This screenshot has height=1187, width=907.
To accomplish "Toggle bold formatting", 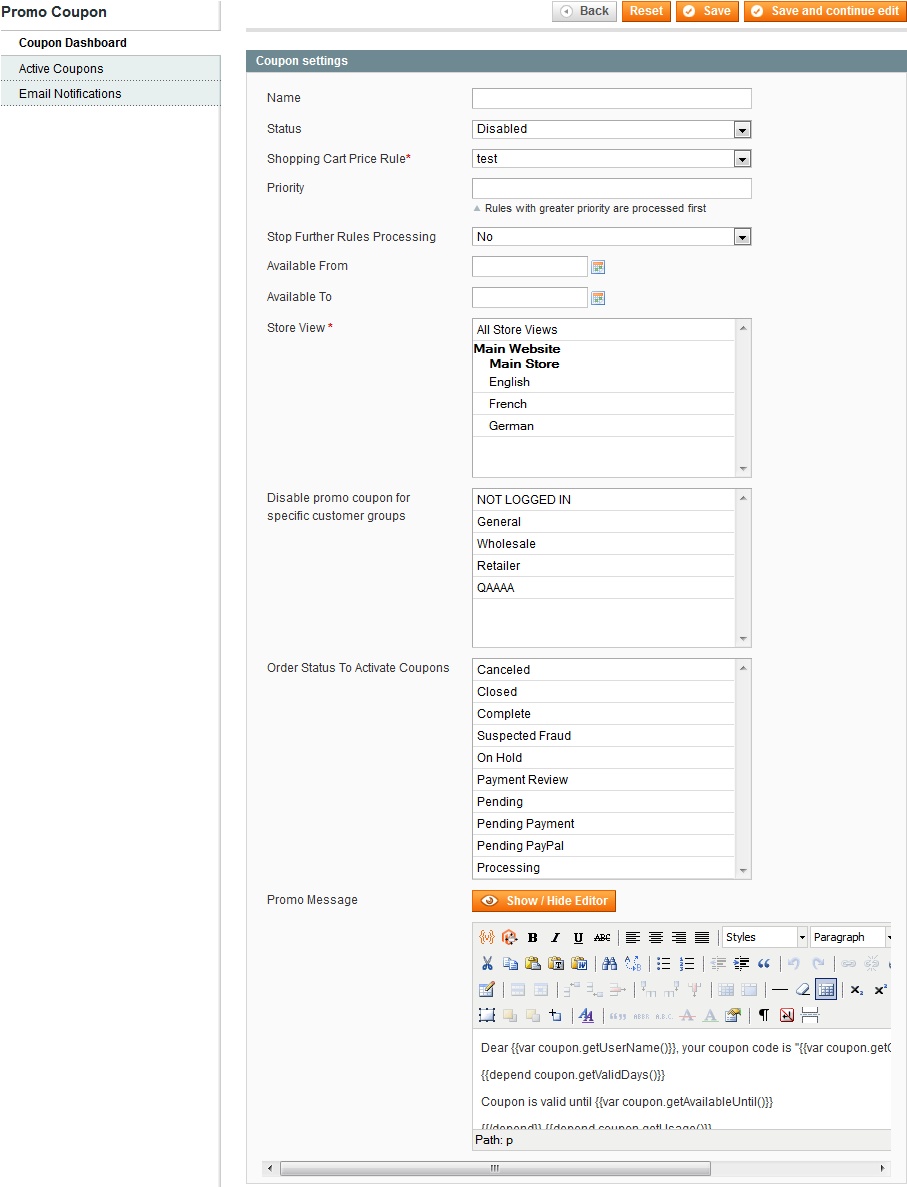I will click(532, 937).
